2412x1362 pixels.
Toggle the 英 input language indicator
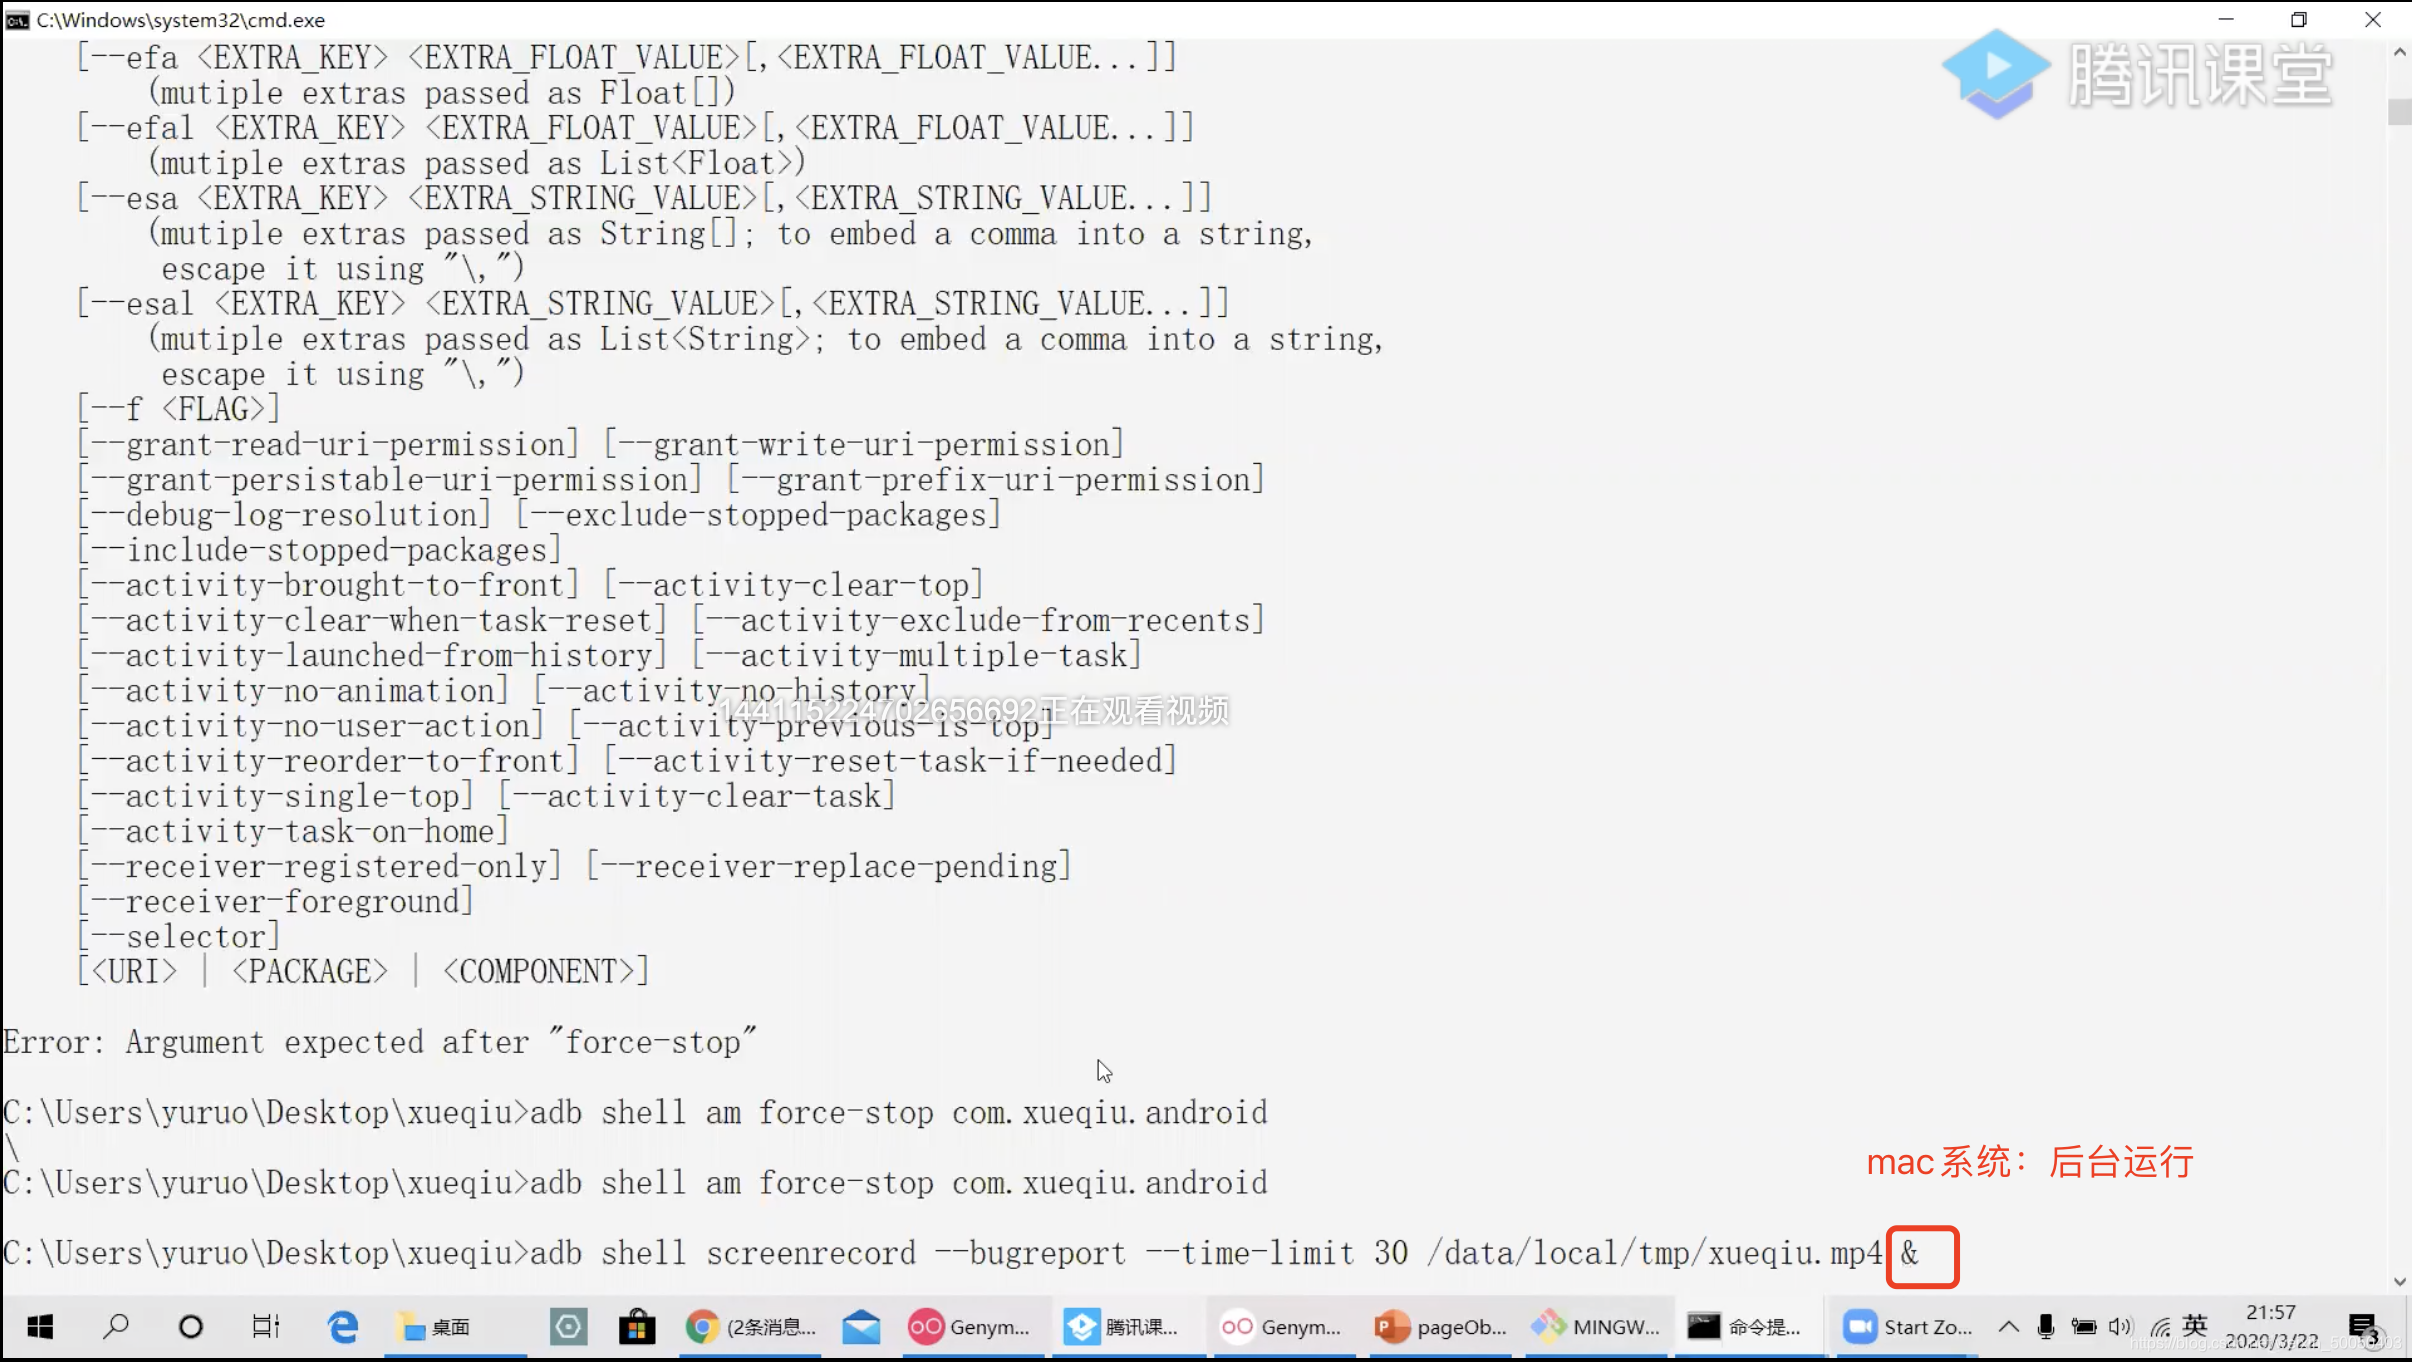click(2195, 1325)
